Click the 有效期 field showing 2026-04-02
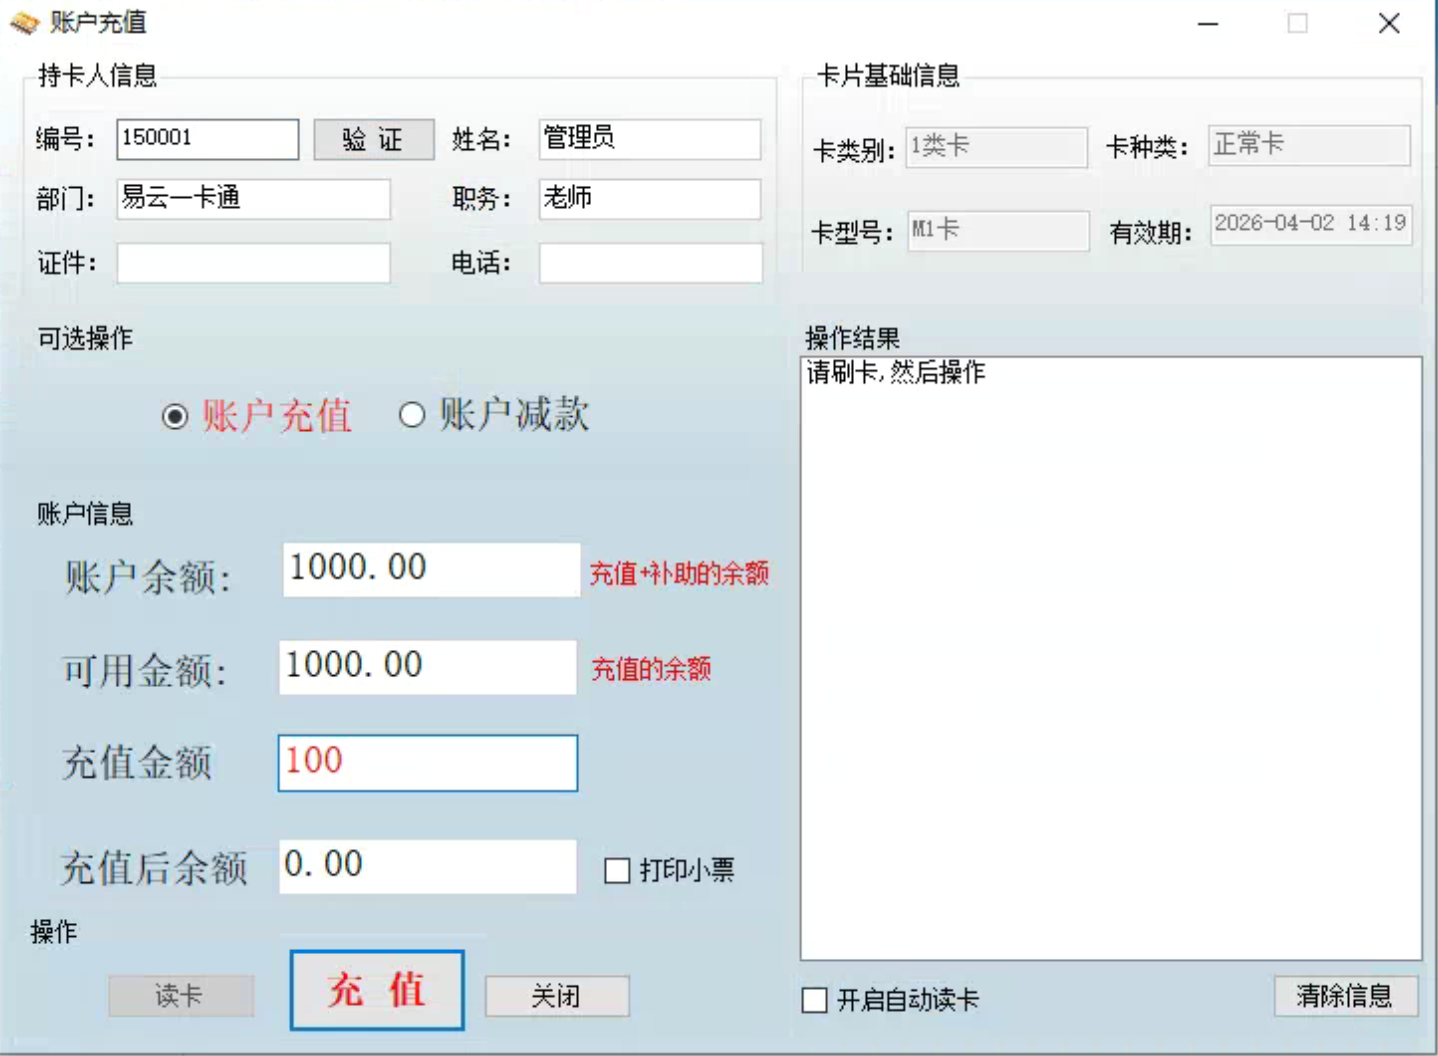The image size is (1438, 1056). point(1311,225)
